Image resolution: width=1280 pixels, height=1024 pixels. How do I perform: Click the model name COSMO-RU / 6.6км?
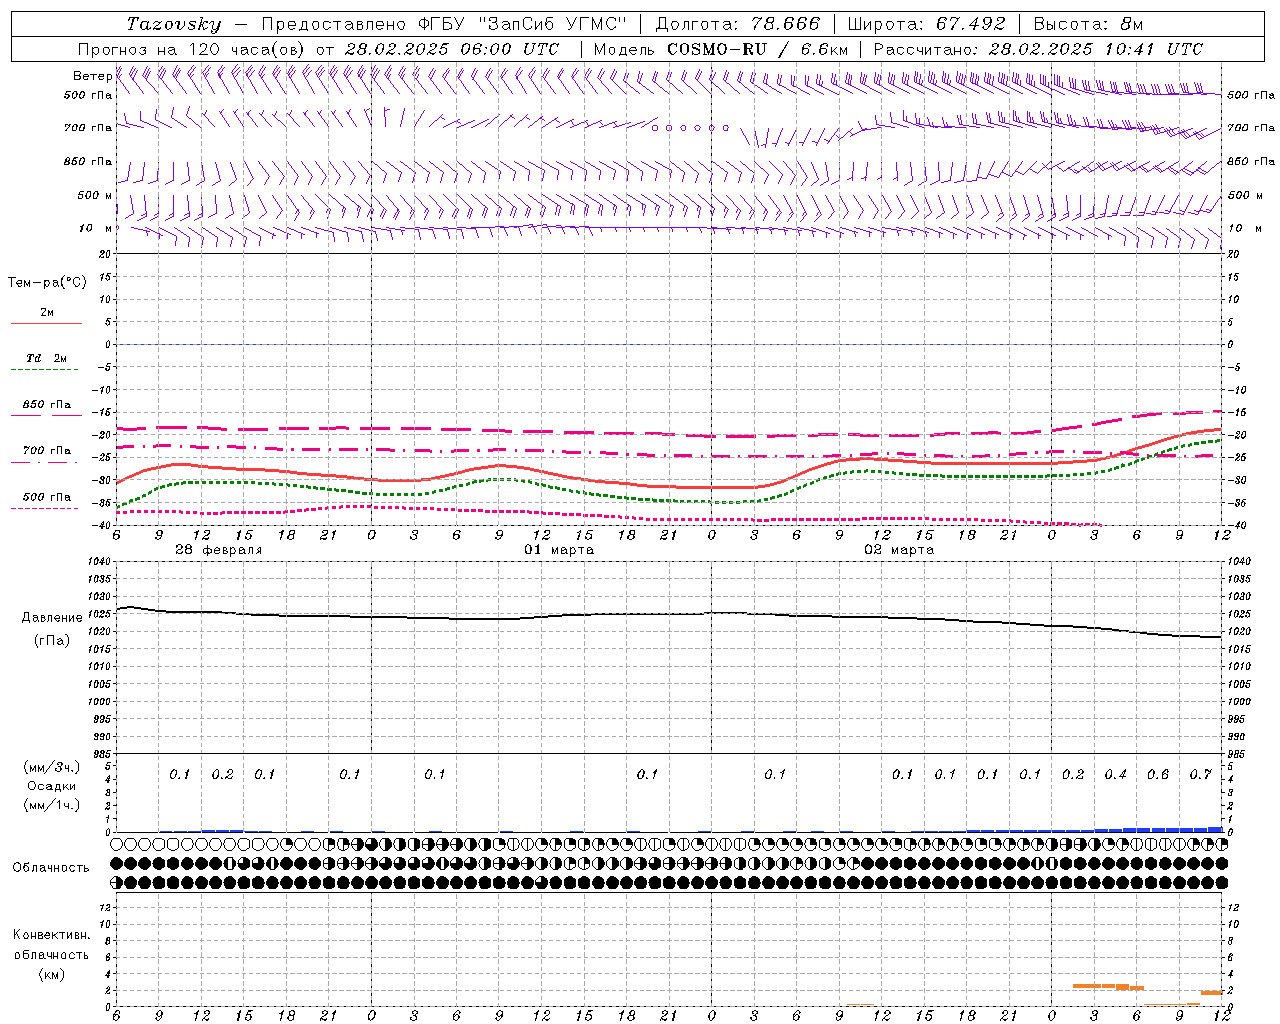click(x=757, y=49)
